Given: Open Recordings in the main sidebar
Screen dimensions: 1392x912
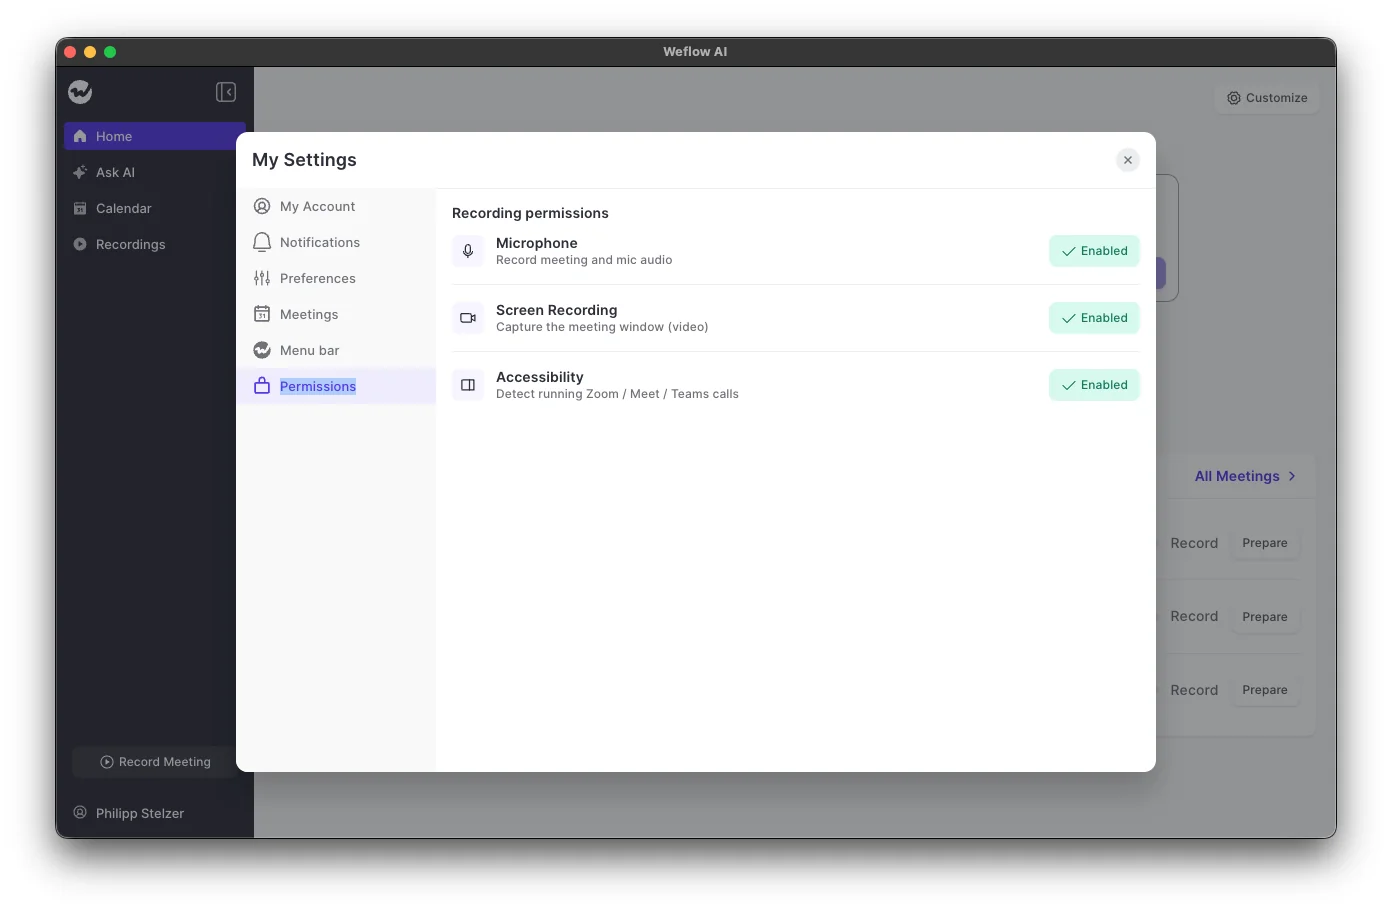Looking at the screenshot, I should pos(154,244).
